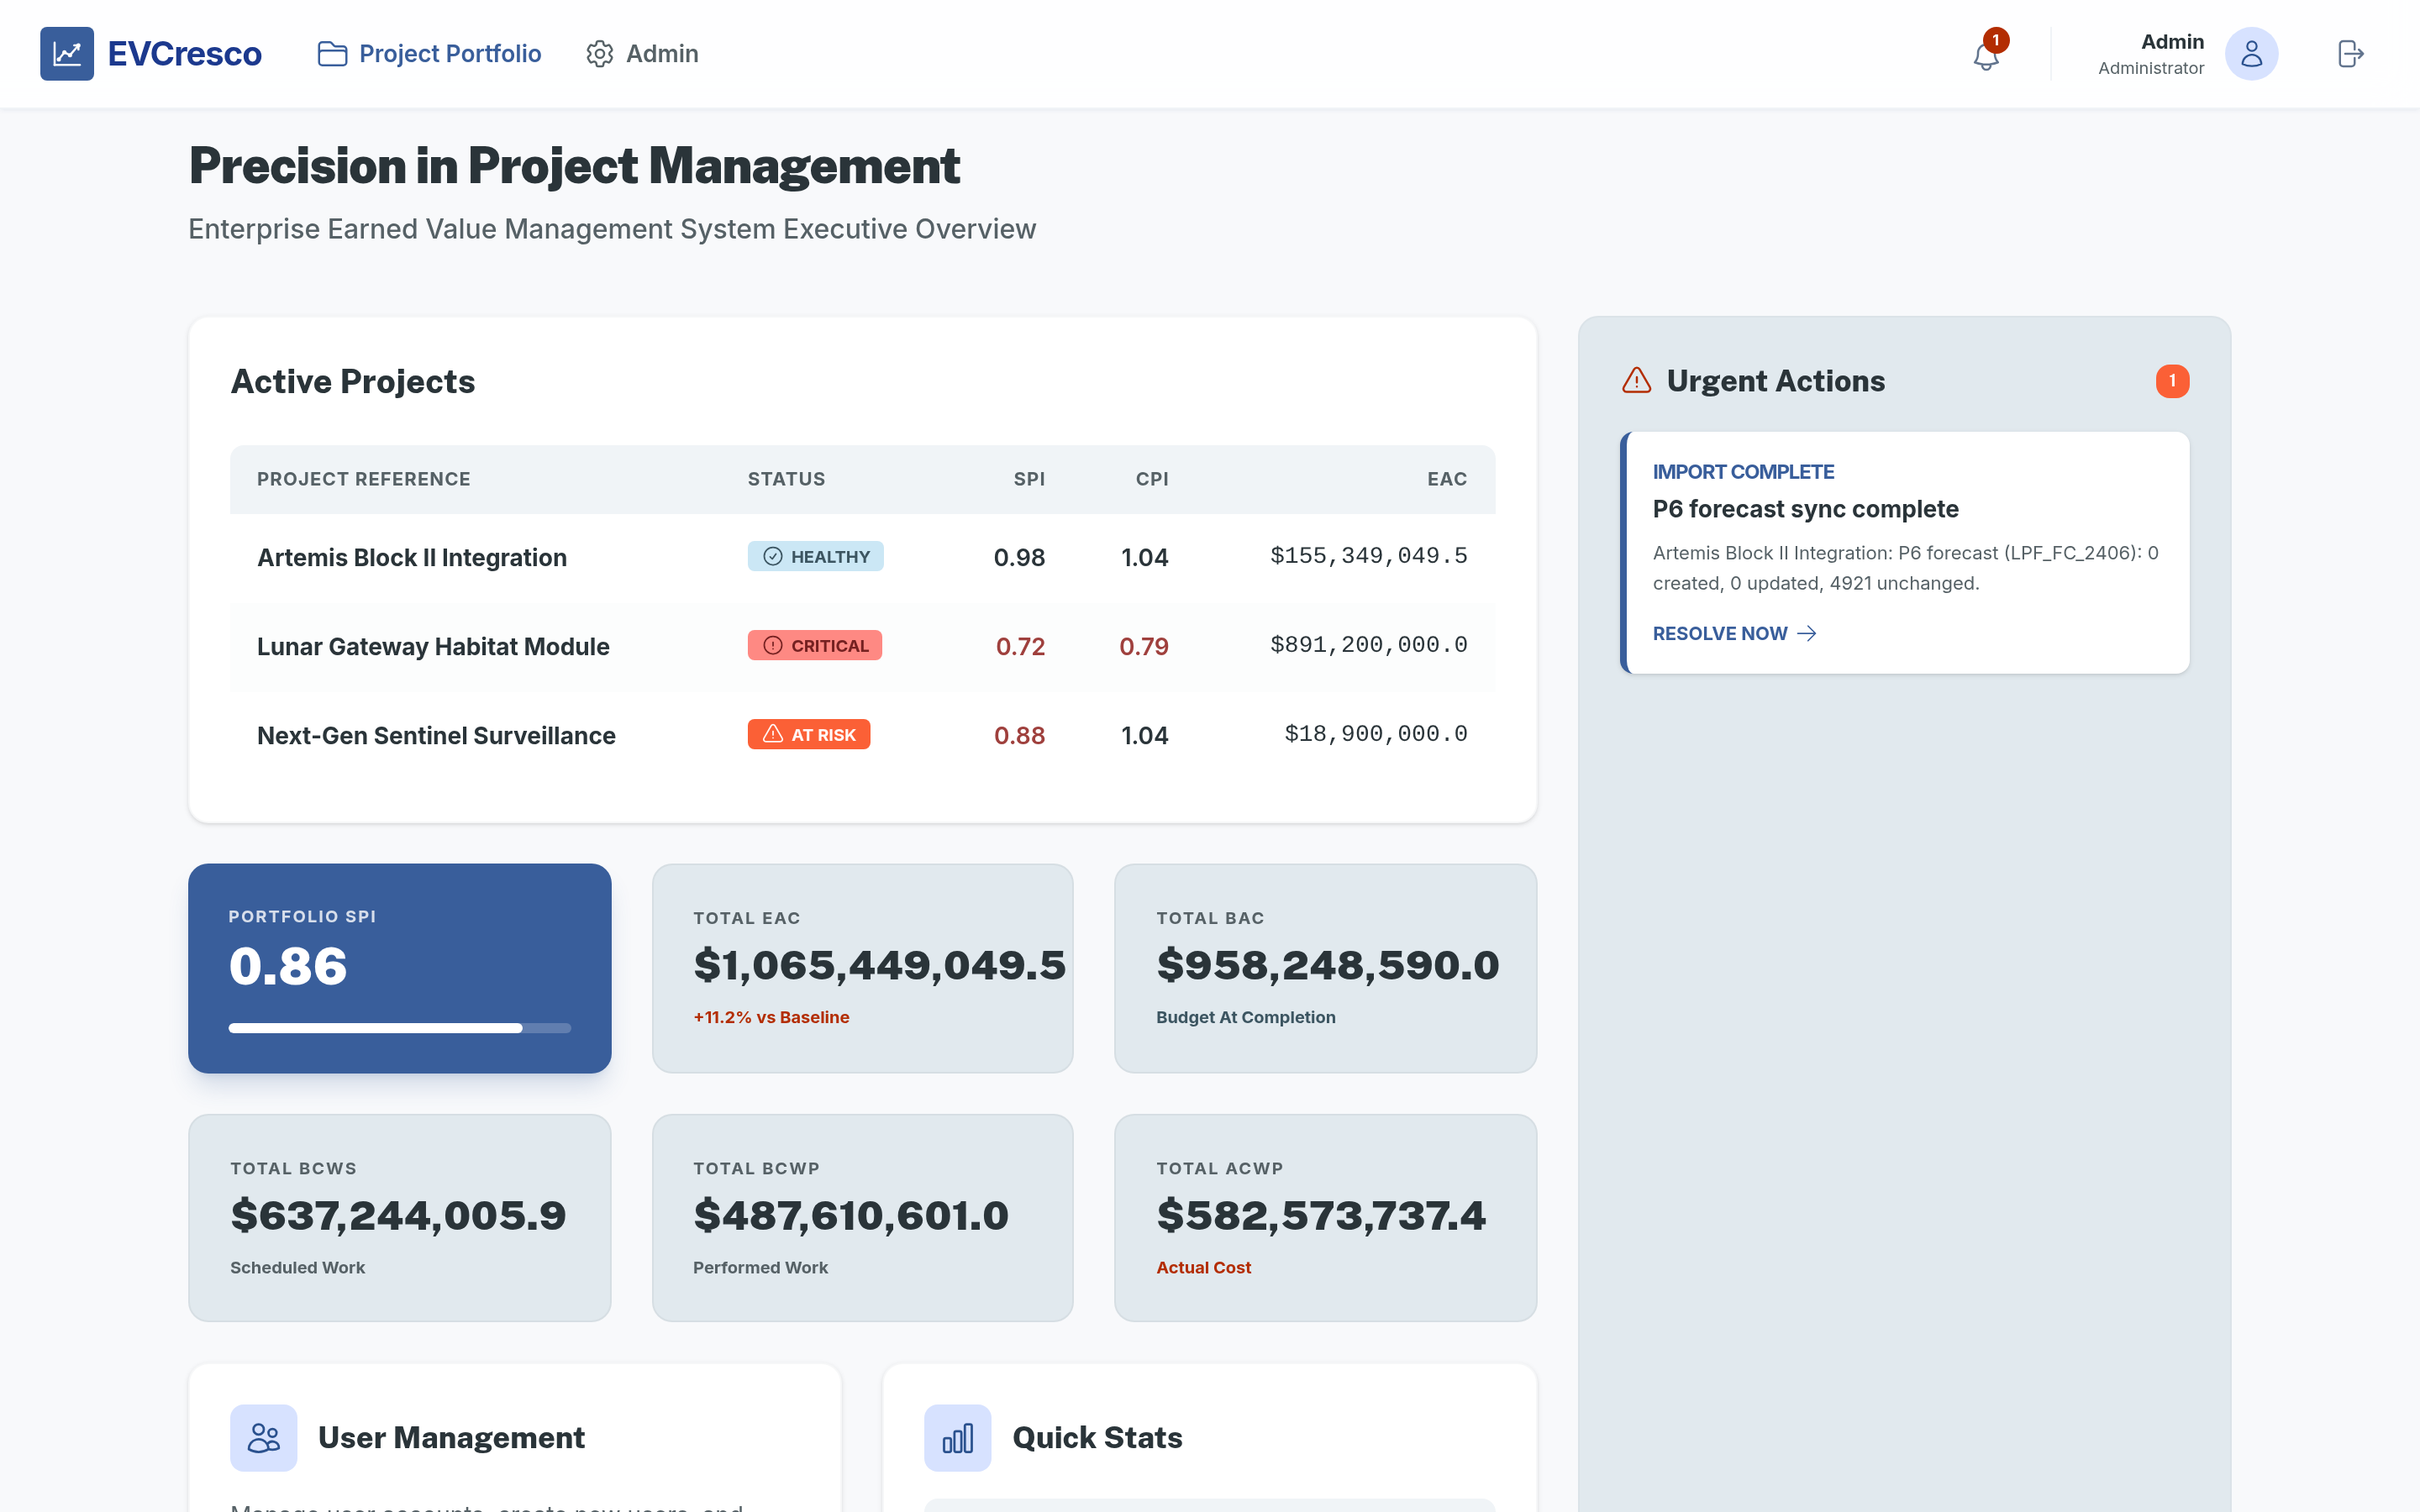Click EAC value $155,349,049.5

tap(1369, 556)
